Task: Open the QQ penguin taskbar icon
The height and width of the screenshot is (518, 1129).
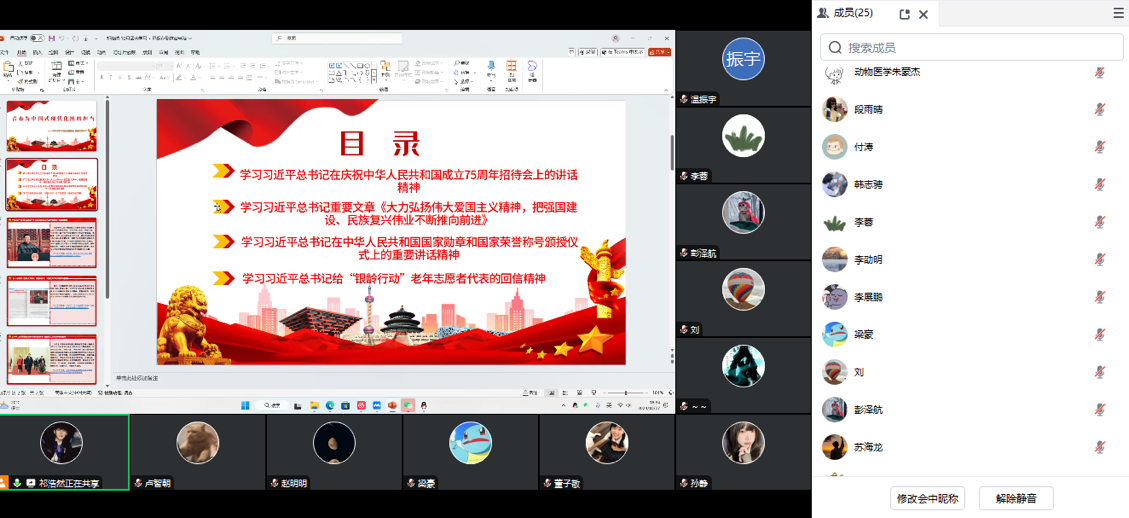Action: tap(424, 406)
